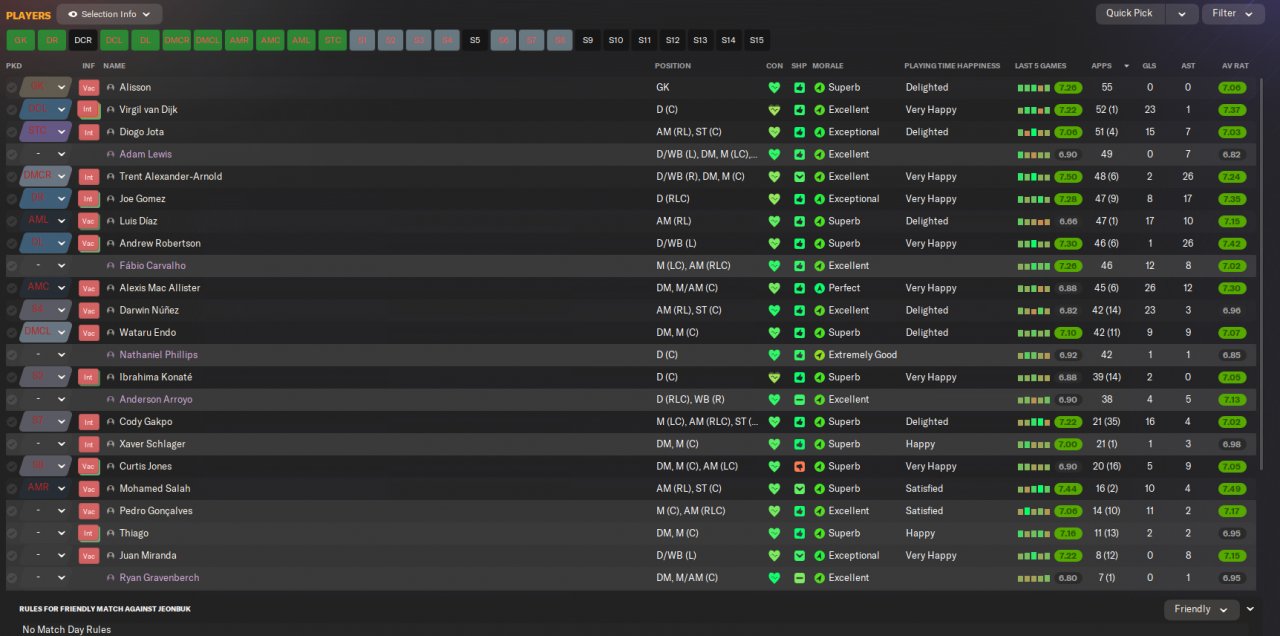Click Diogo Jota's Int info badge
The image size is (1280, 636).
point(88,132)
